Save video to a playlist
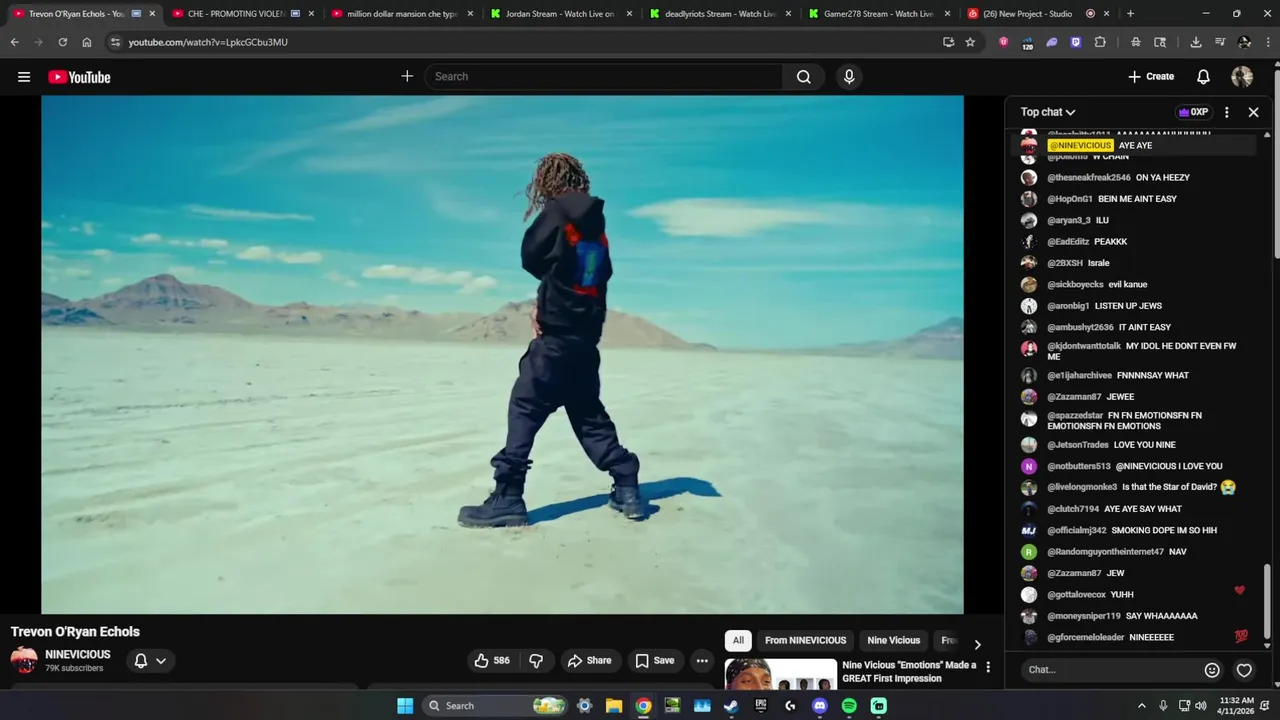 click(655, 660)
